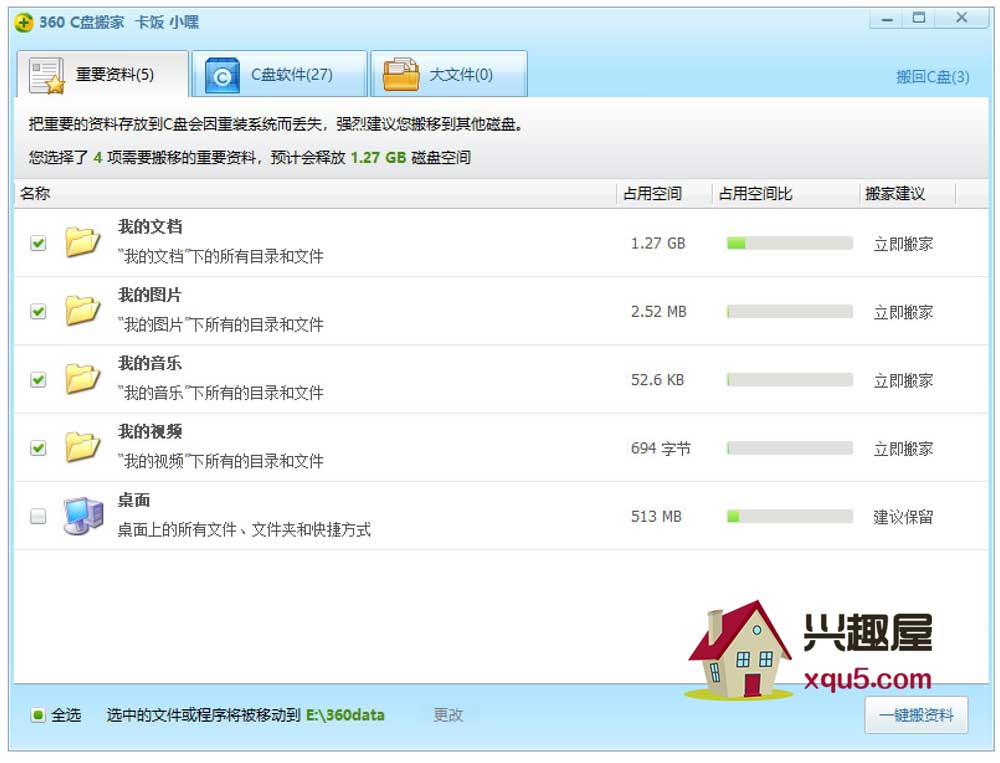Click 立即搬家 for 我的文档
The width and height of the screenshot is (1000, 763).
903,244
